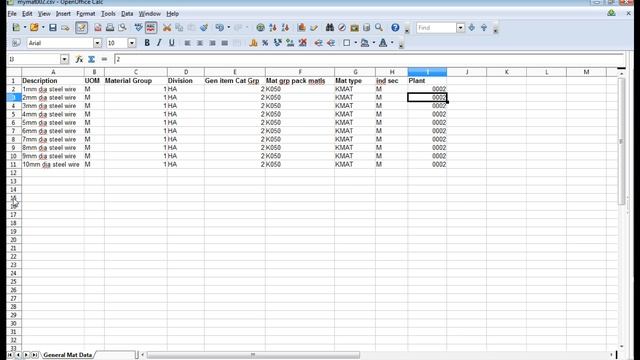Click the Copy icon
The image size is (640, 360).
(179, 28)
